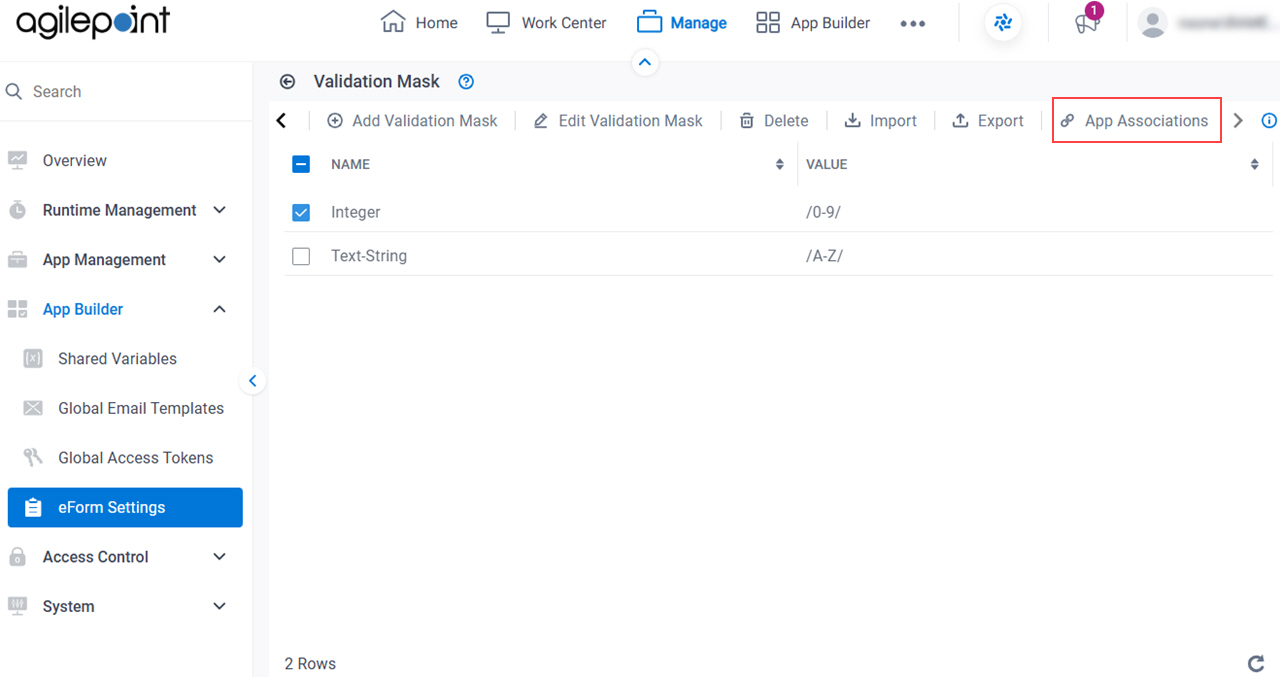Toggle the select-all header checkbox
Viewport: 1280px width, 677px height.
point(301,164)
